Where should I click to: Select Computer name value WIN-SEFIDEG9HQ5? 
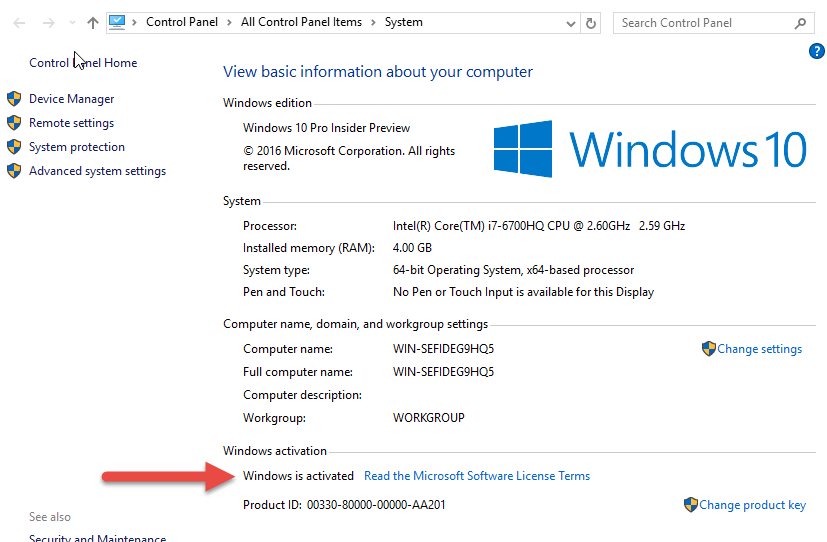(443, 349)
